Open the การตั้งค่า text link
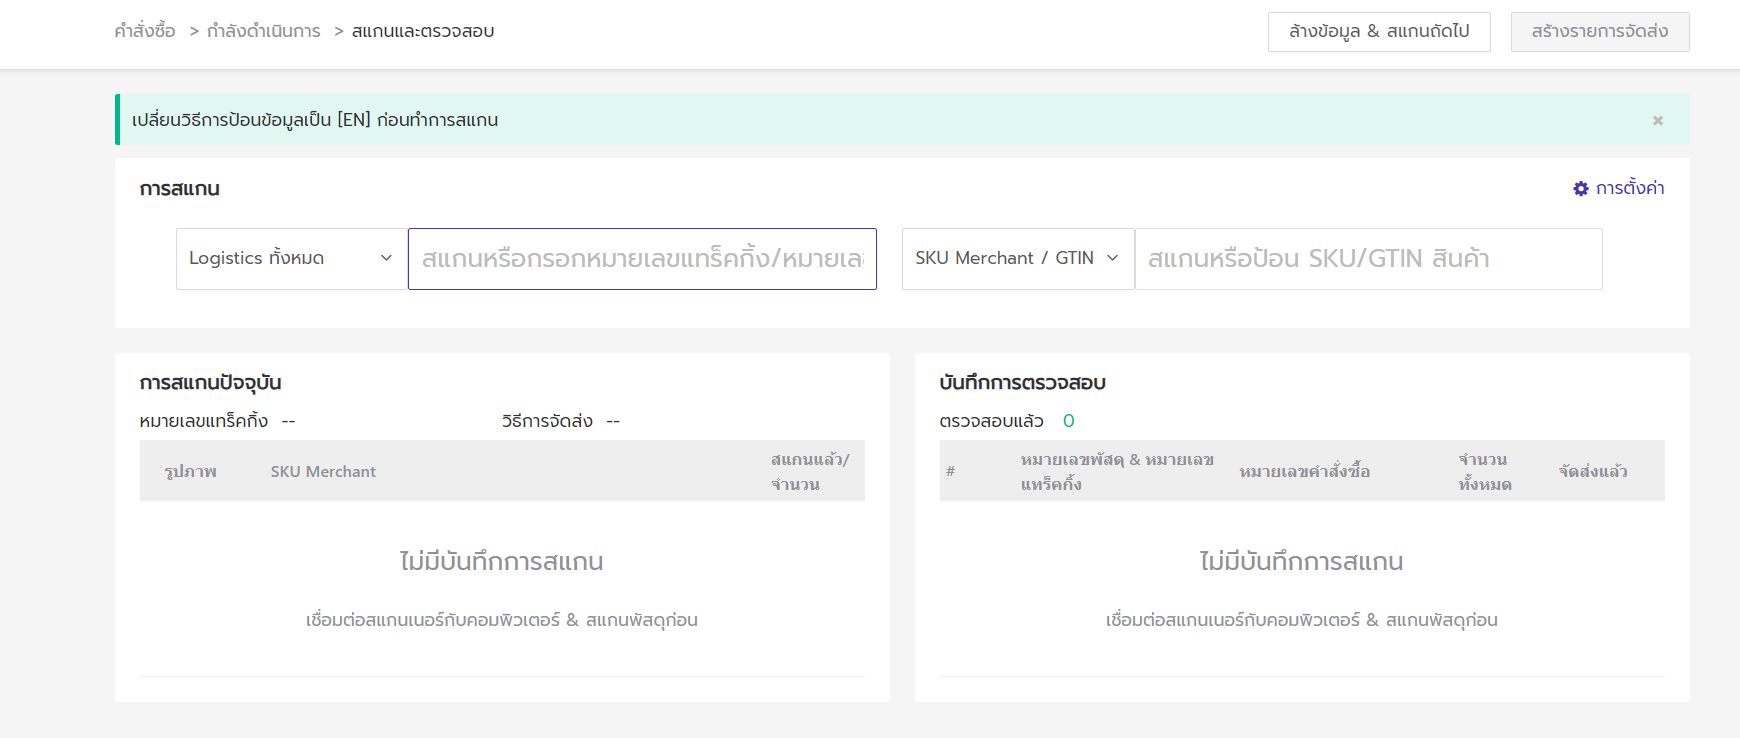Image resolution: width=1740 pixels, height=738 pixels. (1629, 189)
